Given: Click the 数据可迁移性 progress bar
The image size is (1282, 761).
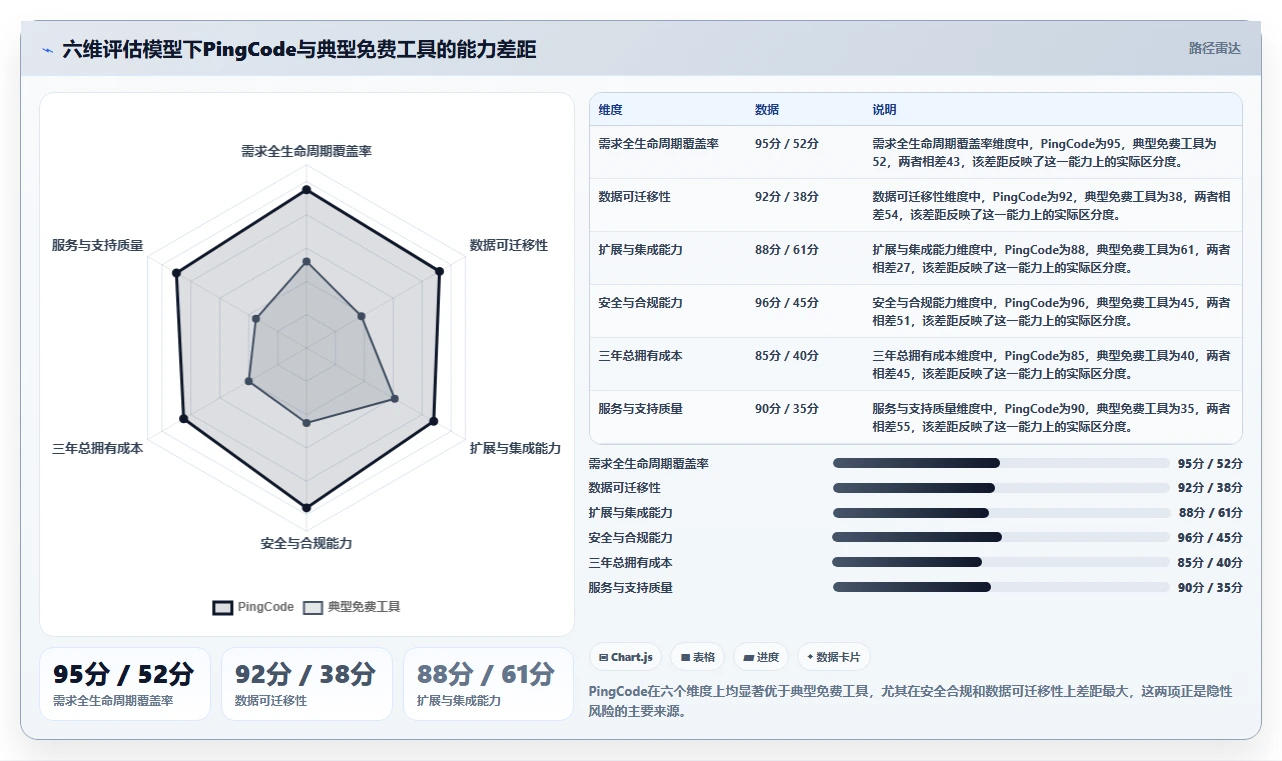Looking at the screenshot, I should pos(1001,488).
